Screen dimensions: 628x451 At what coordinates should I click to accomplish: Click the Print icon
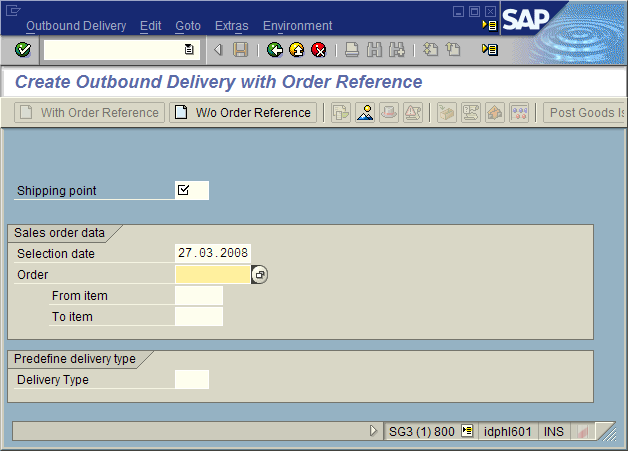352,50
